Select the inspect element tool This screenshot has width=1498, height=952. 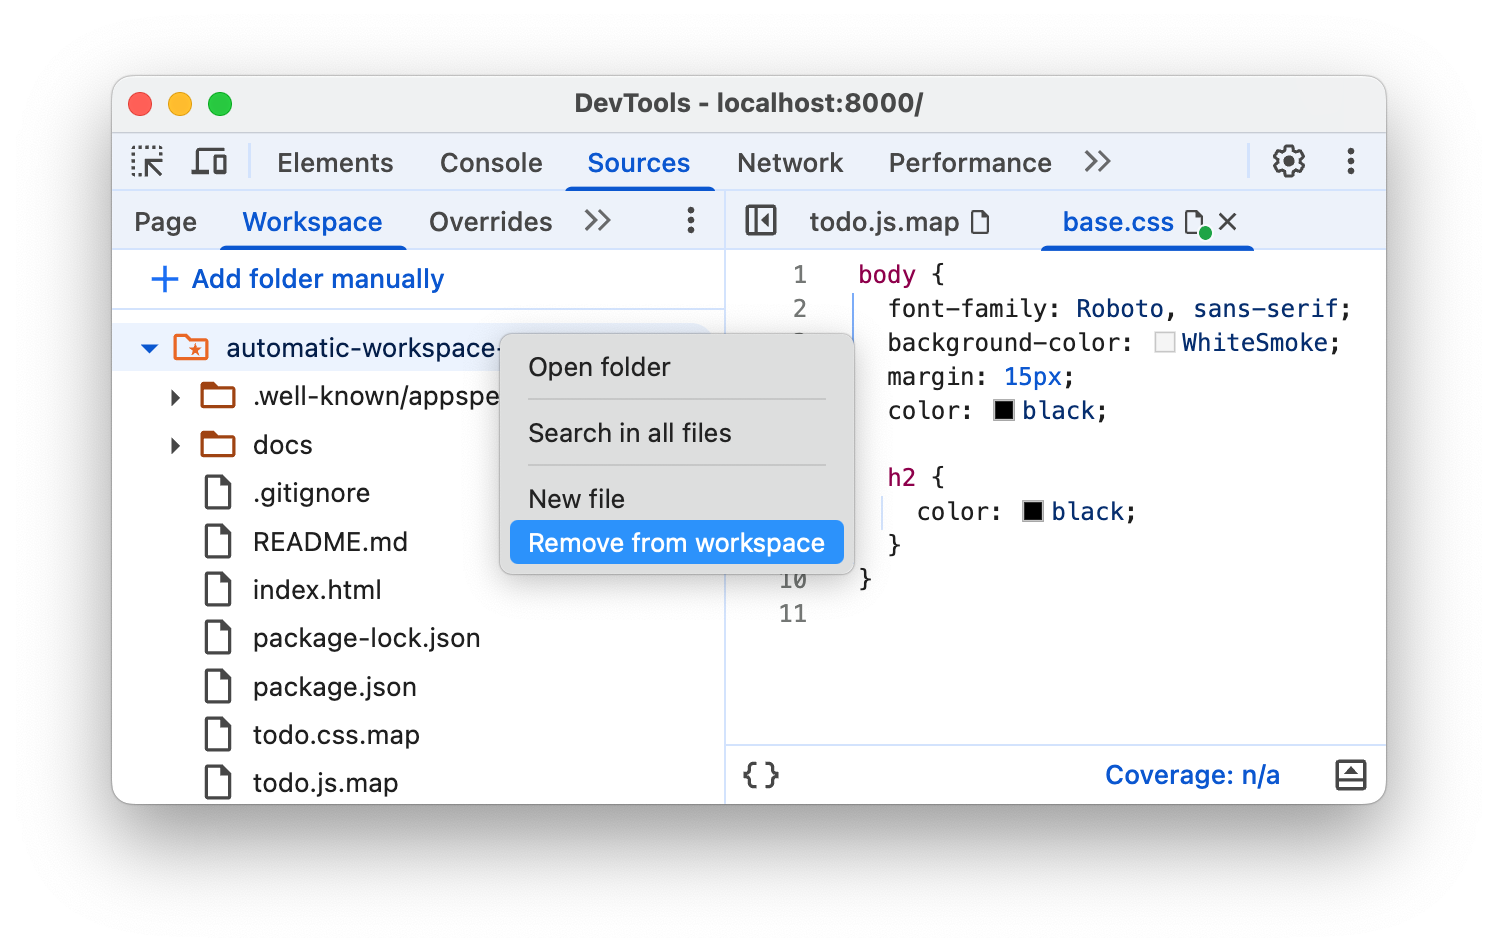tap(146, 161)
